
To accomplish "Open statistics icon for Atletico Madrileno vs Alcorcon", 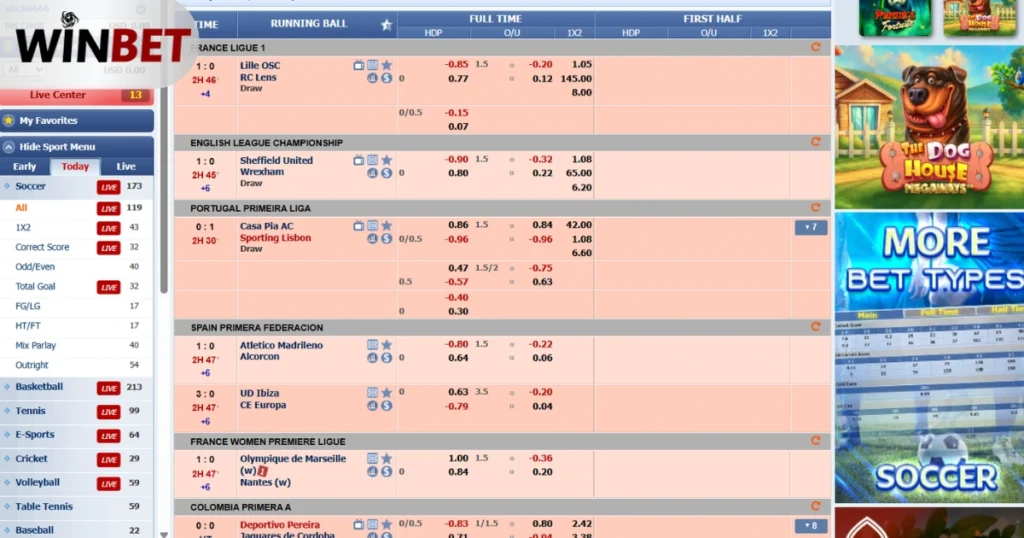I will tap(372, 358).
